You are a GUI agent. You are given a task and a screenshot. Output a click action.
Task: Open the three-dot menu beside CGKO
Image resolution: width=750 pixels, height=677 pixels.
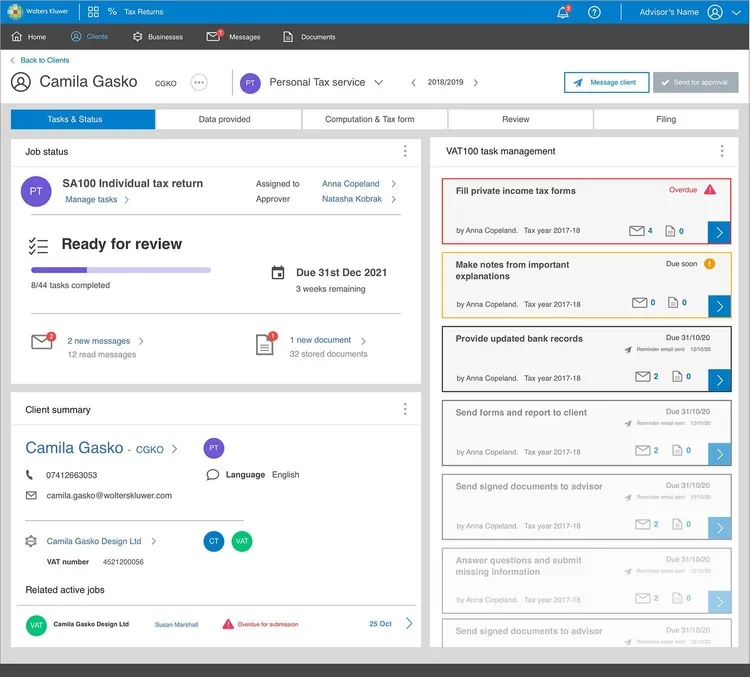point(199,82)
